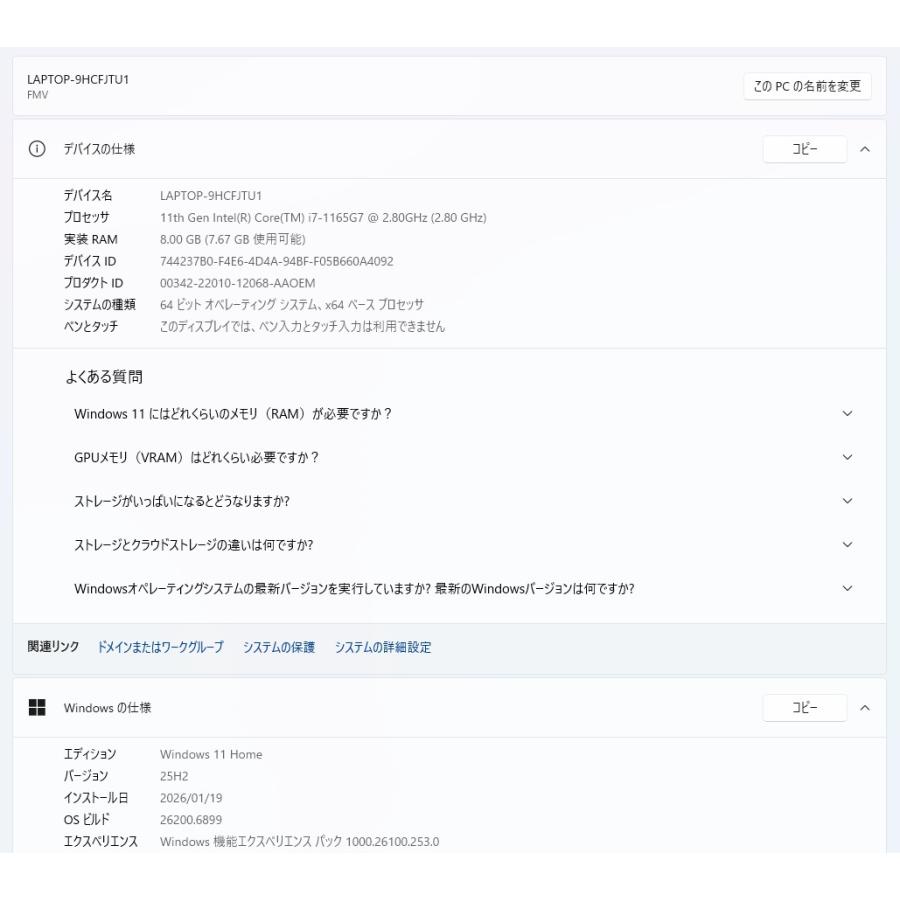Click the 実装 RAM field label
The height and width of the screenshot is (900, 900).
pos(91,239)
